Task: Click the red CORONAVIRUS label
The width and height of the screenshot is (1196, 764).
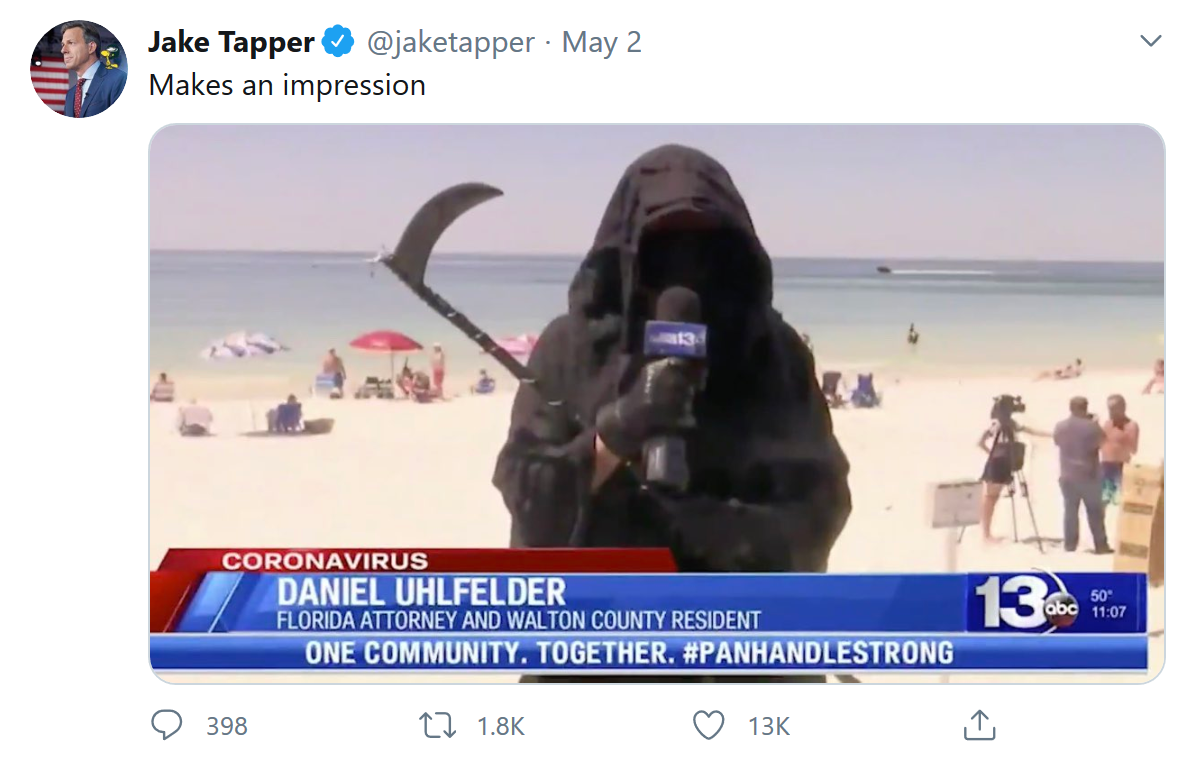Action: pyautogui.click(x=325, y=561)
